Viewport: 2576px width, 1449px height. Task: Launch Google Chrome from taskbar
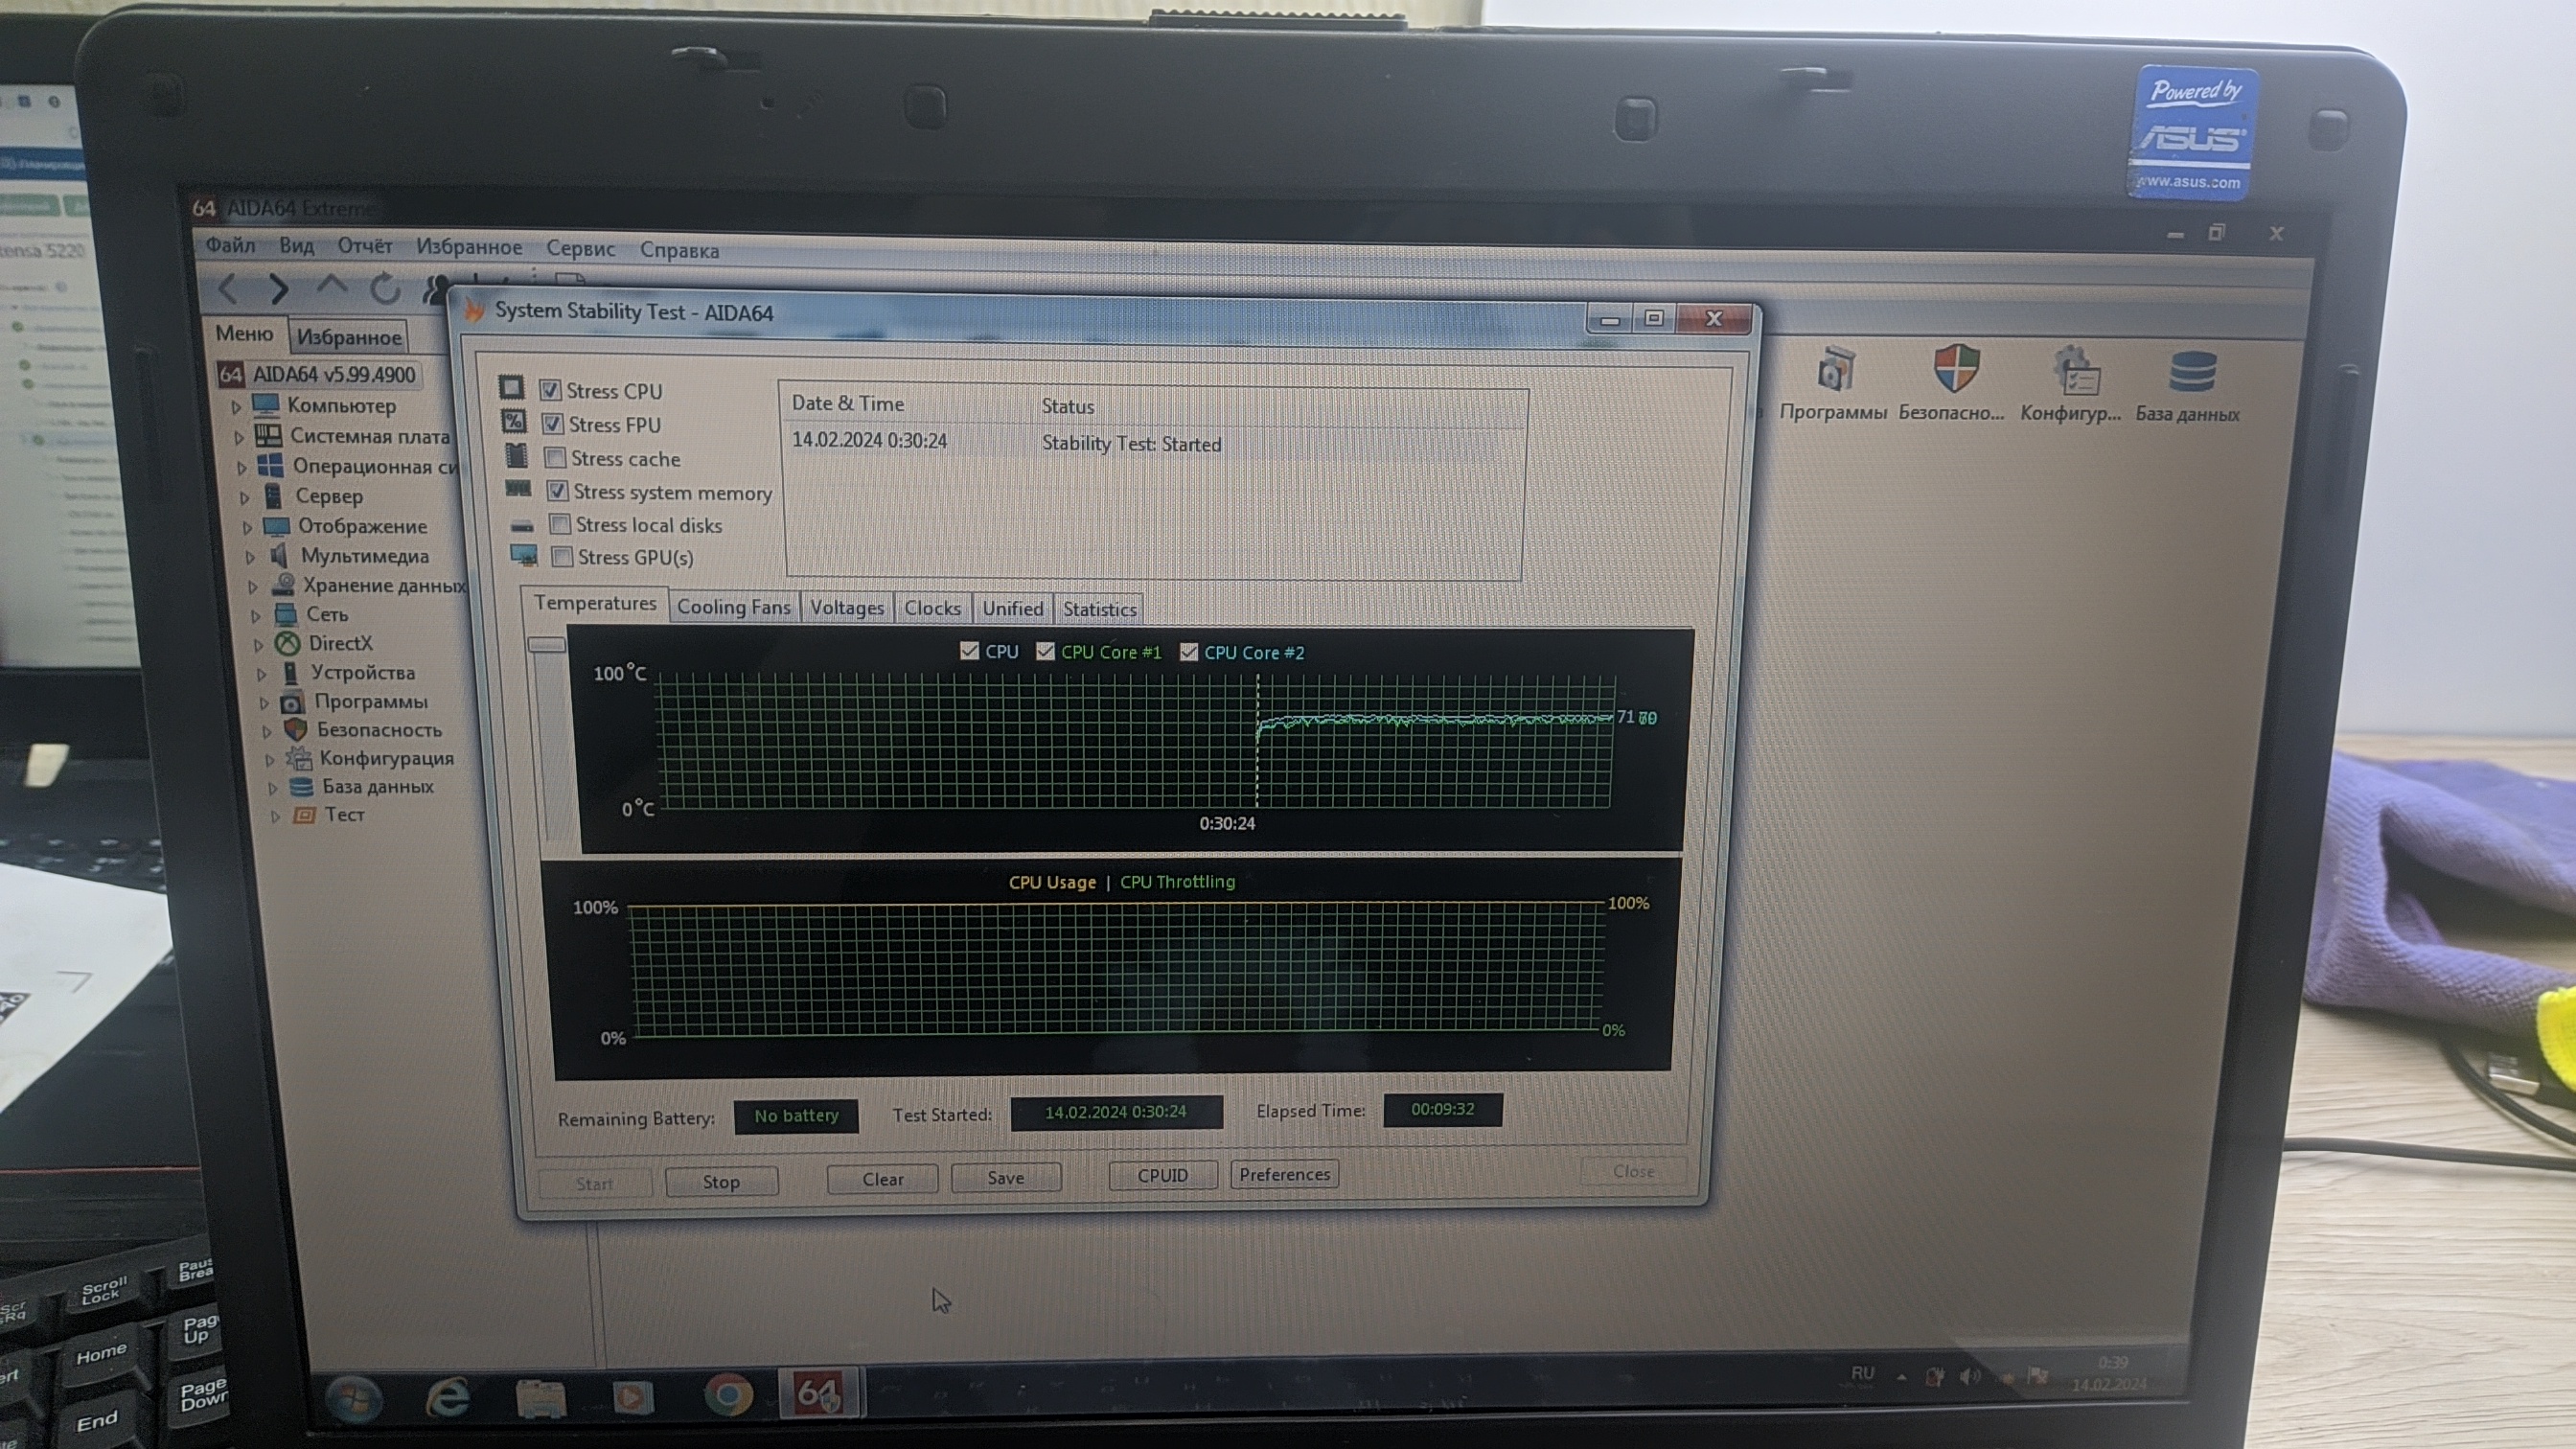point(728,1395)
